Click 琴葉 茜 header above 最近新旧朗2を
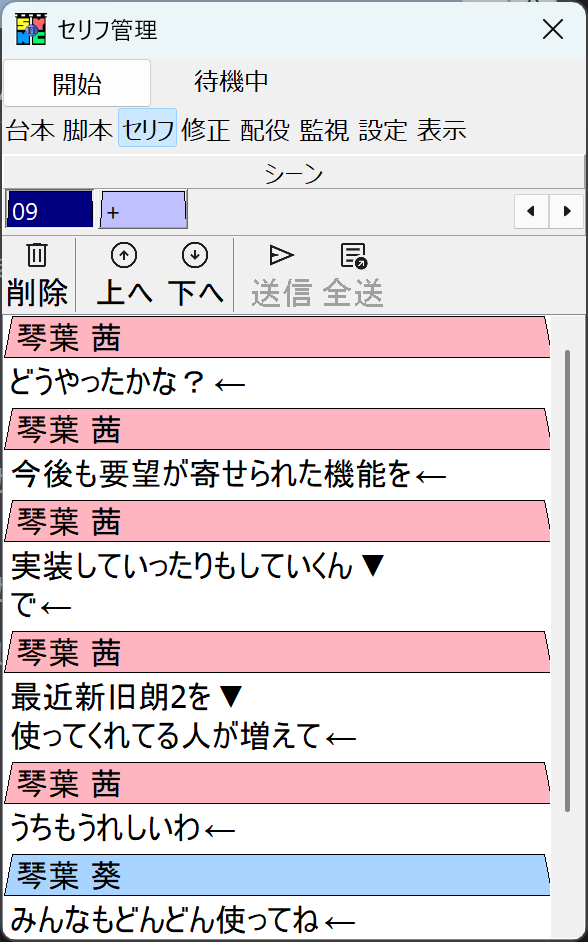The width and height of the screenshot is (588, 942). coord(277,652)
